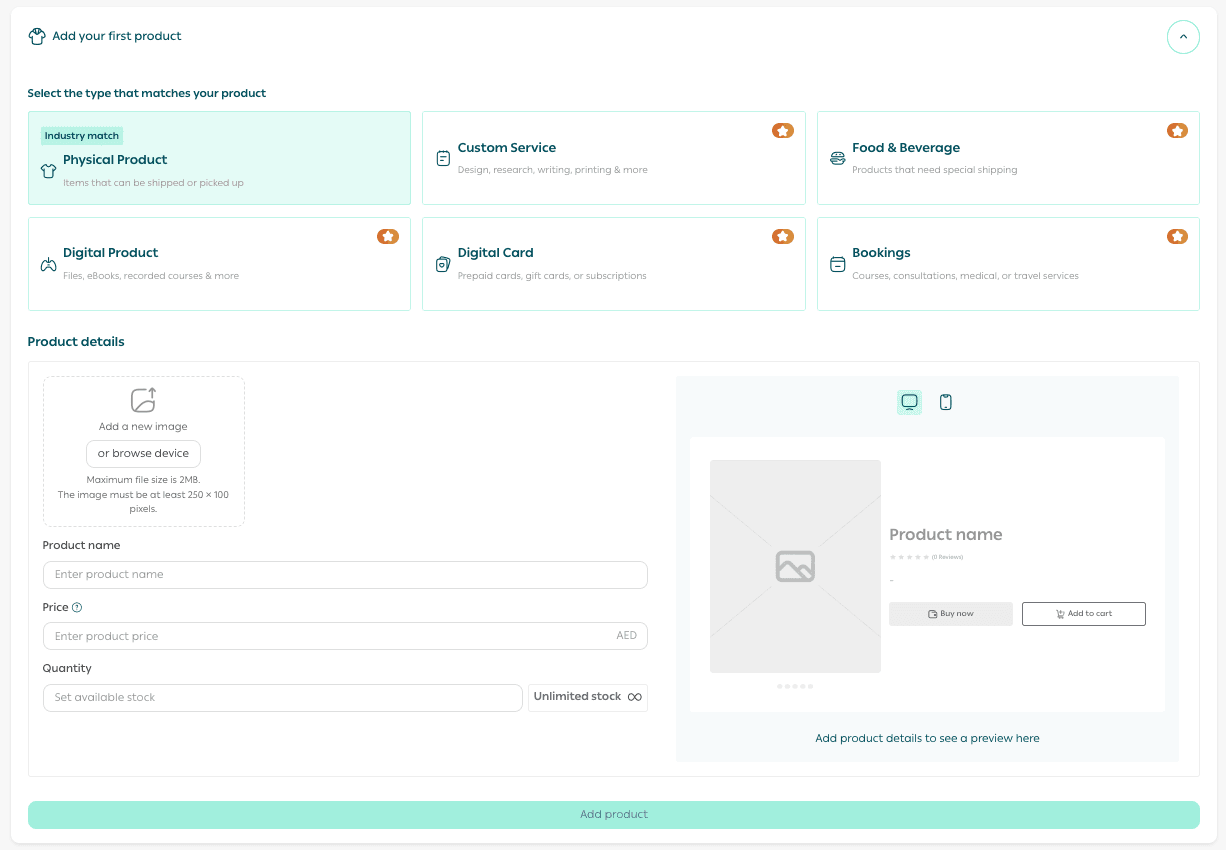Collapse the Add your first product section
1226x850 pixels.
(1183, 37)
